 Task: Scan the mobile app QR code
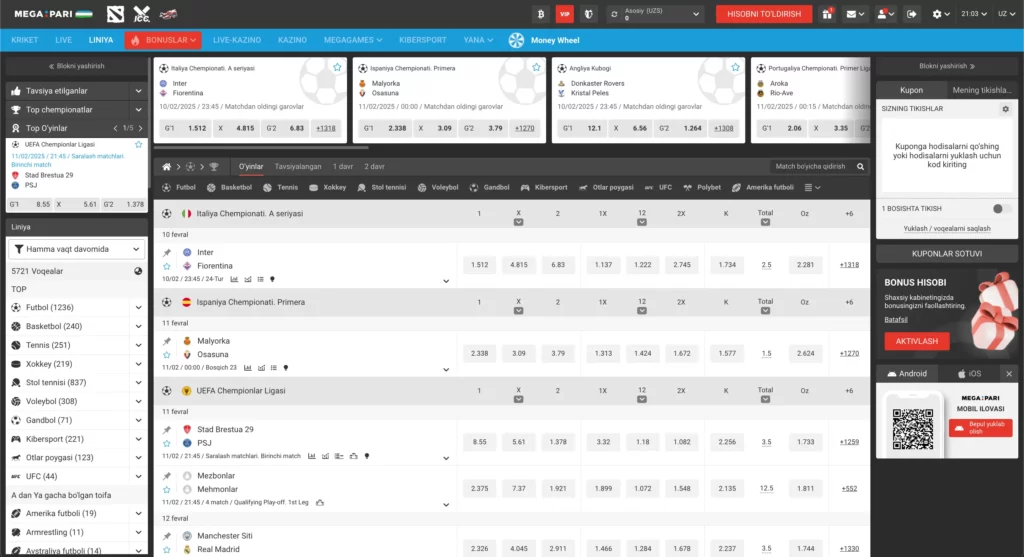(912, 428)
